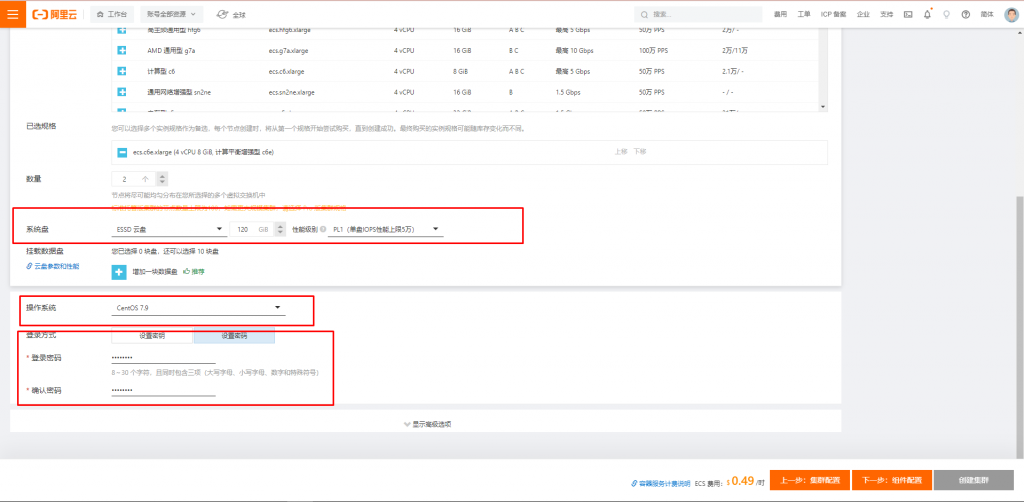Adjust the node quantity stepper arrows

click(x=162, y=179)
